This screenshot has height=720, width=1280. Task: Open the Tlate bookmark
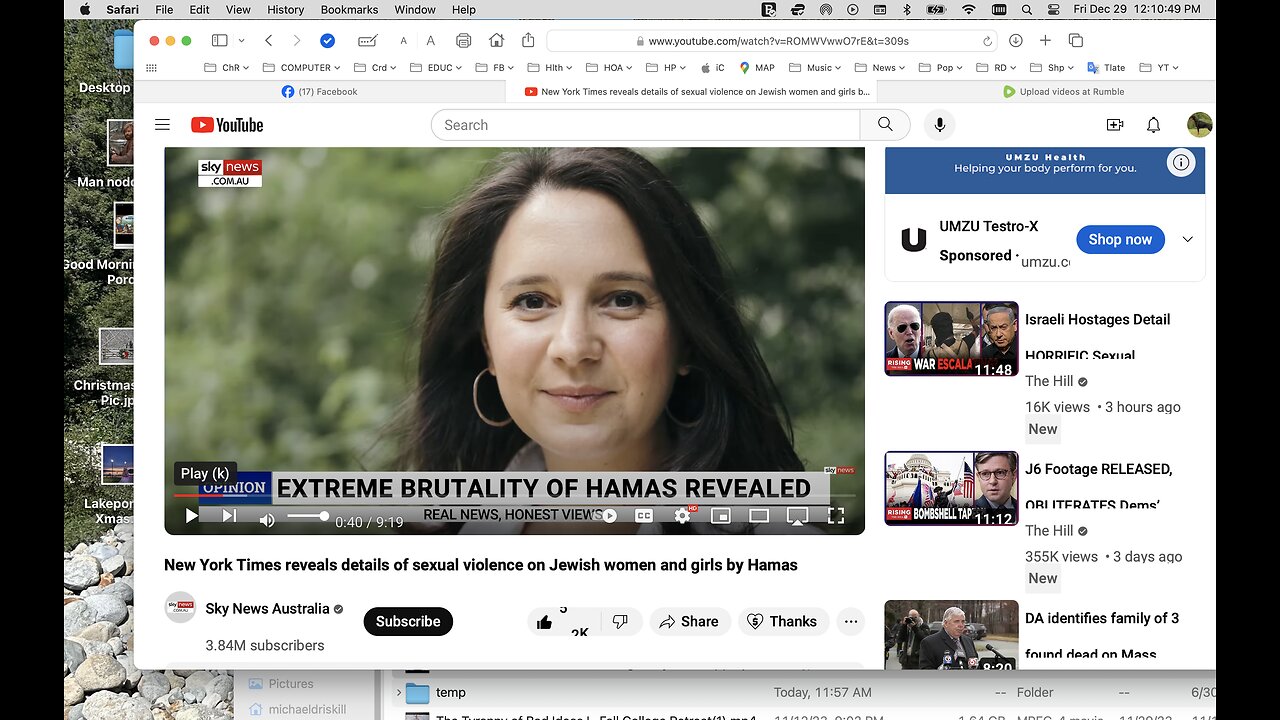point(1106,68)
